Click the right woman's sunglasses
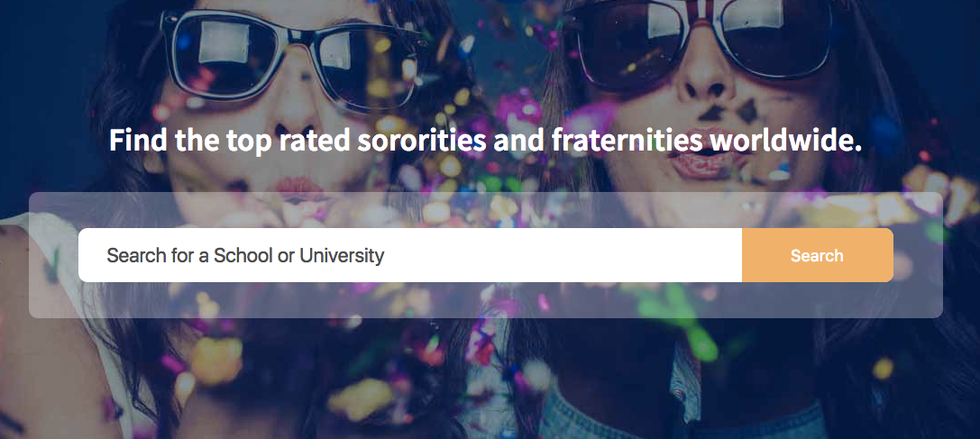 [700, 45]
